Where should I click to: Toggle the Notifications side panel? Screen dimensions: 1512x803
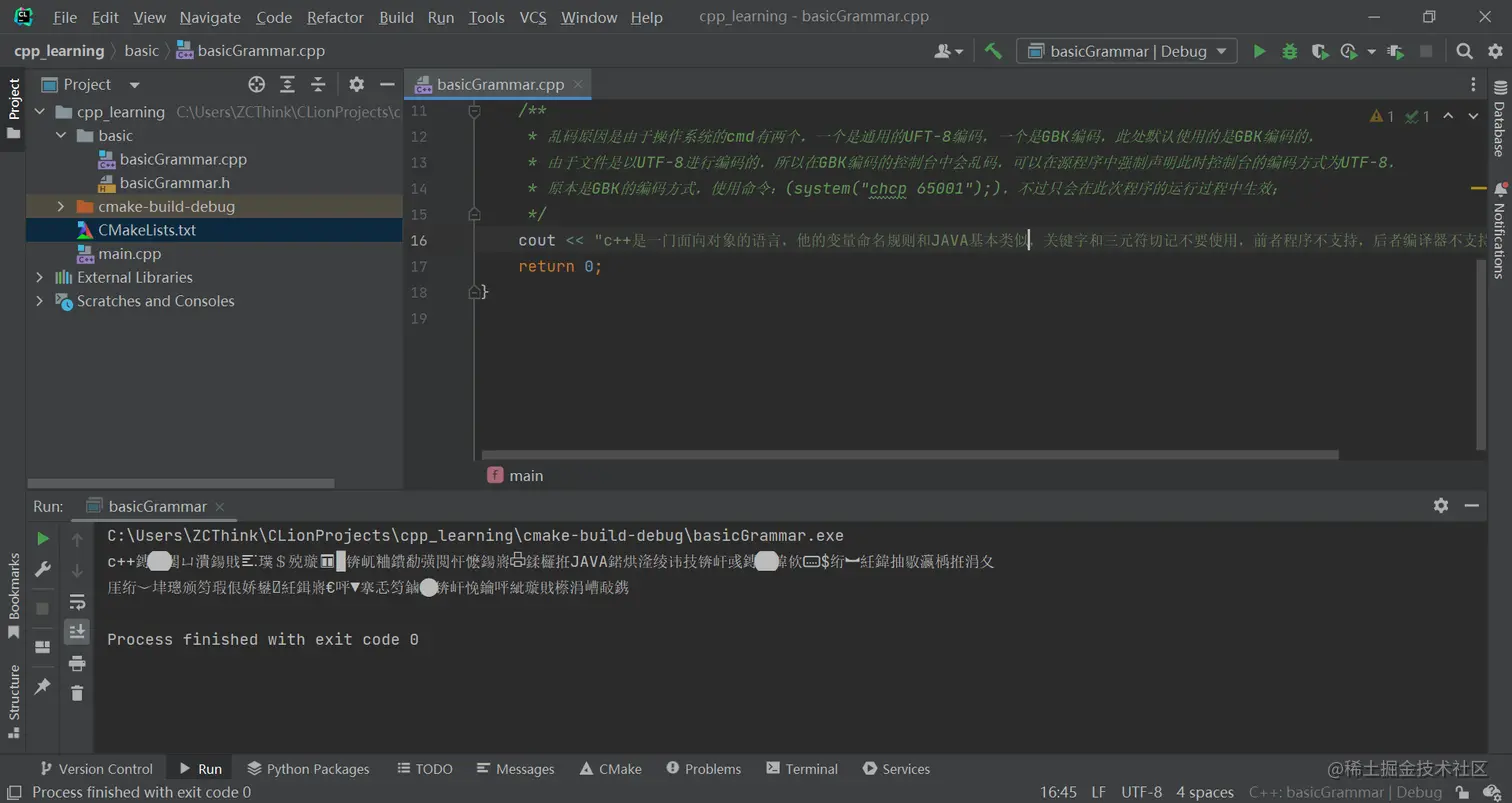(1499, 230)
